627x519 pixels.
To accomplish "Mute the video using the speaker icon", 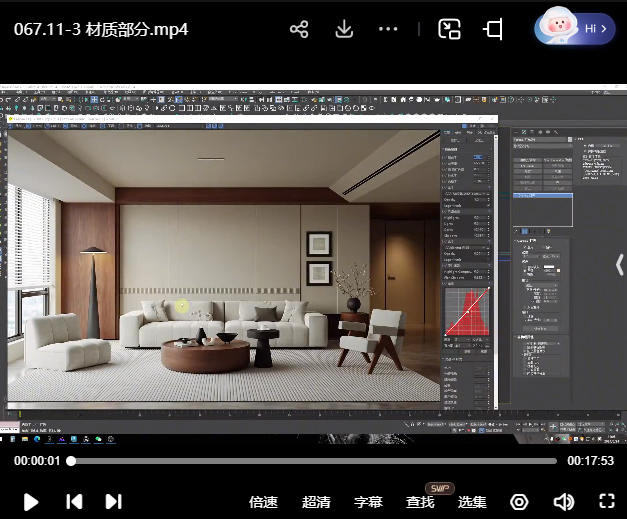I will [564, 502].
